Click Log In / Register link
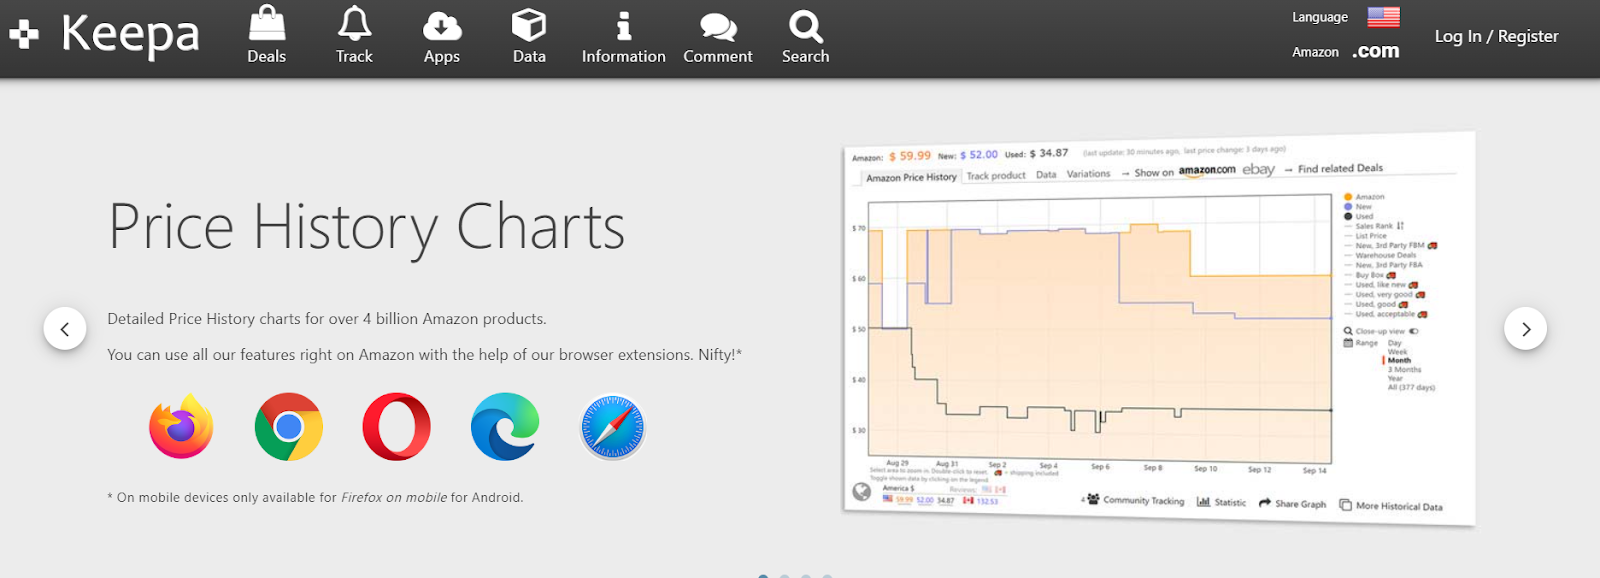The height and width of the screenshot is (578, 1600). [x=1496, y=36]
